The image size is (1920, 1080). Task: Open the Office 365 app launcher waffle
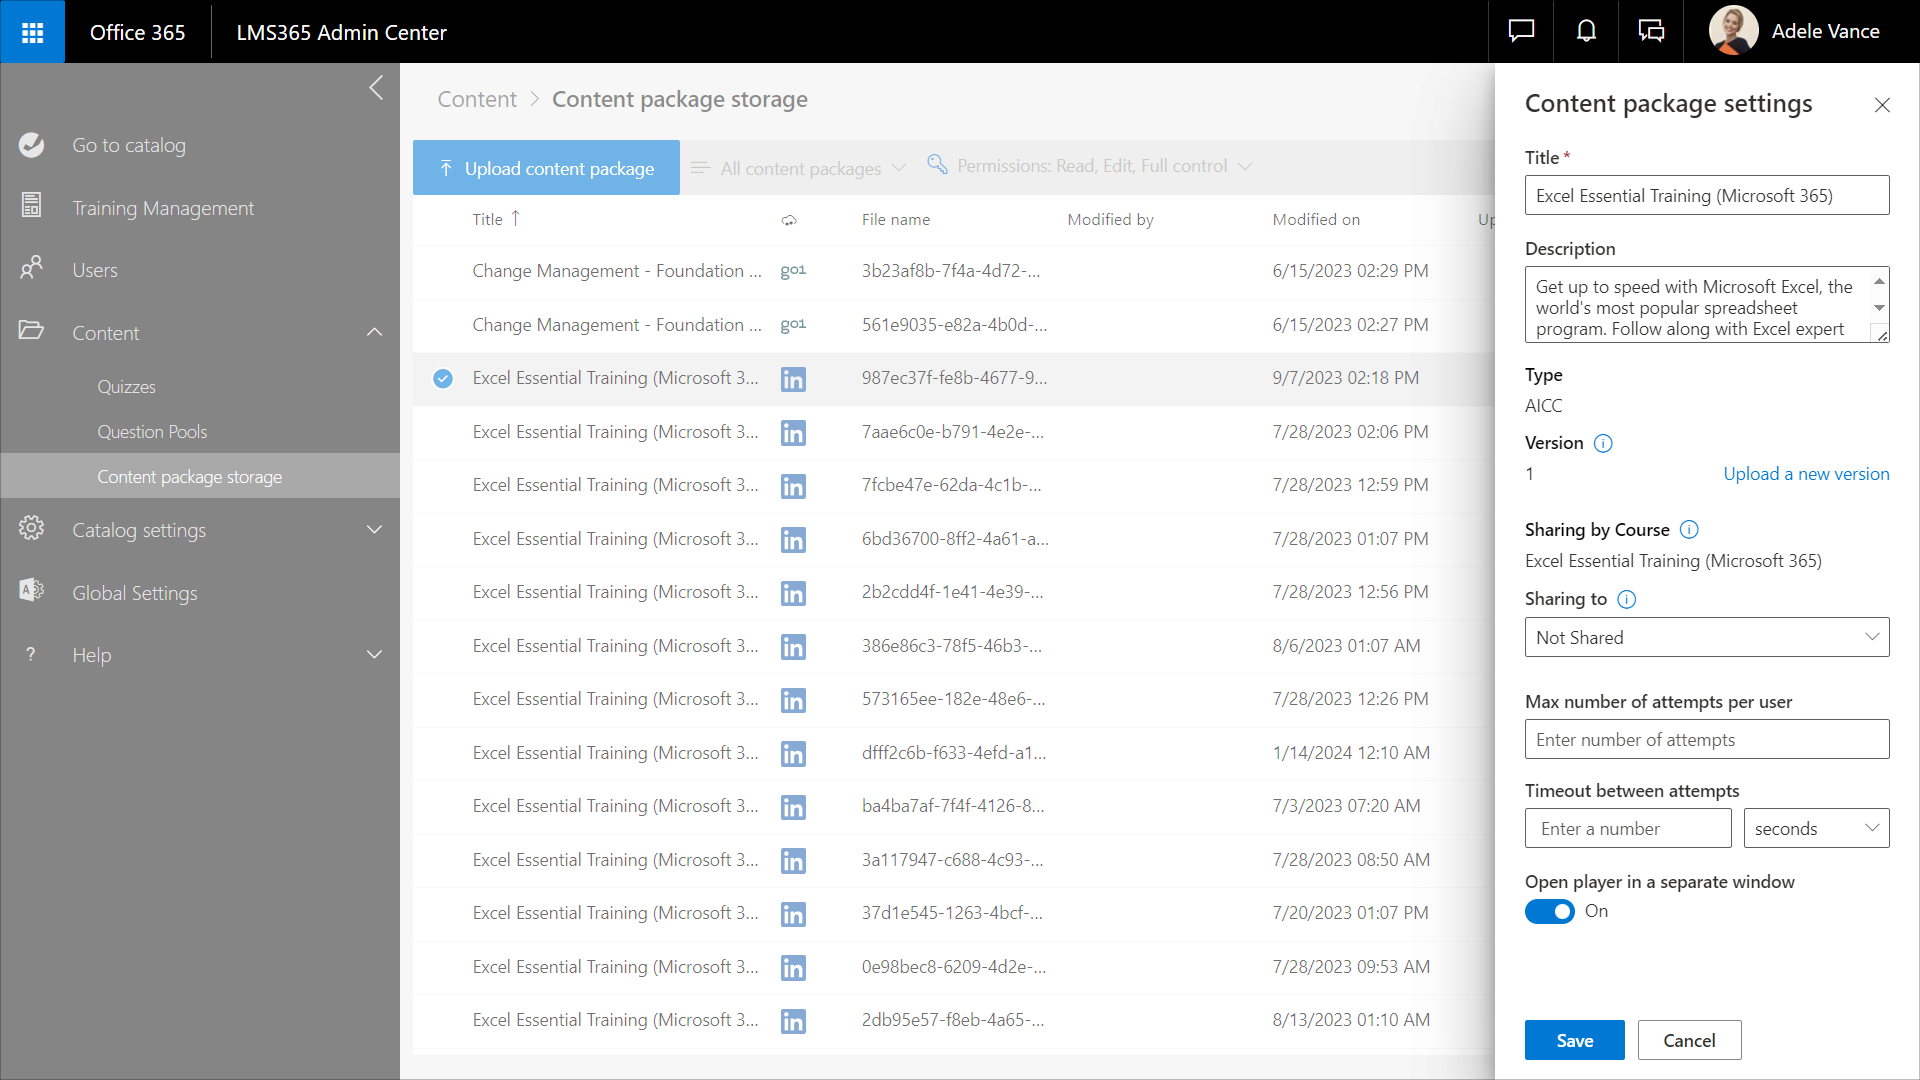(32, 32)
